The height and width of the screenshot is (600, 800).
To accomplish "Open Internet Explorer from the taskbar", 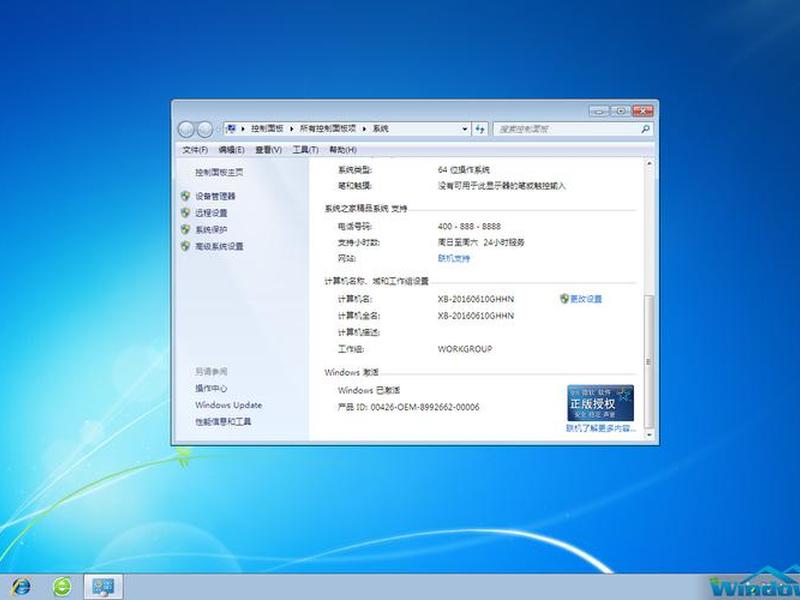I will 20,587.
